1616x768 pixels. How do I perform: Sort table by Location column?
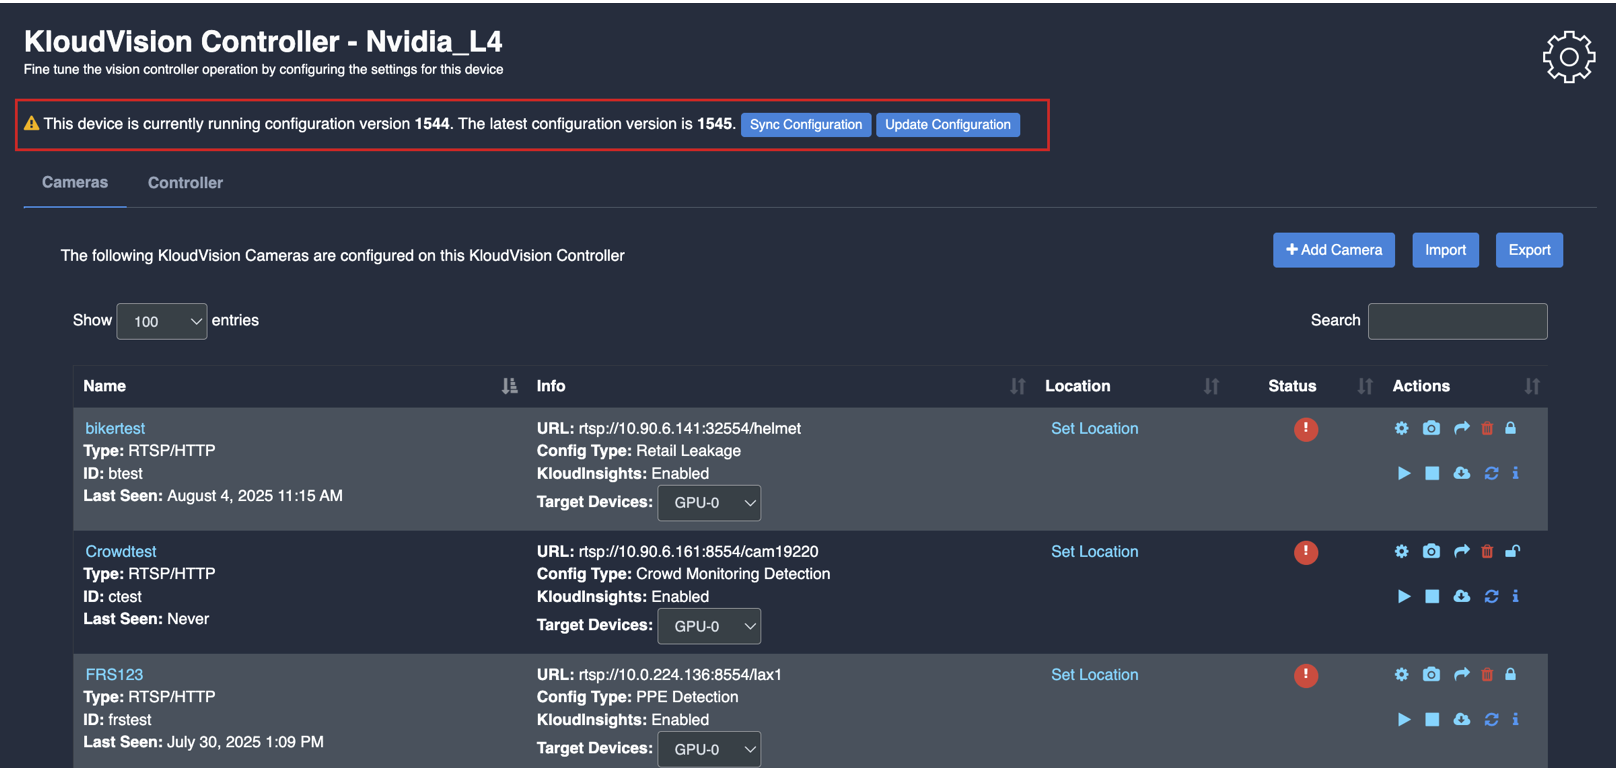[x=1211, y=386]
